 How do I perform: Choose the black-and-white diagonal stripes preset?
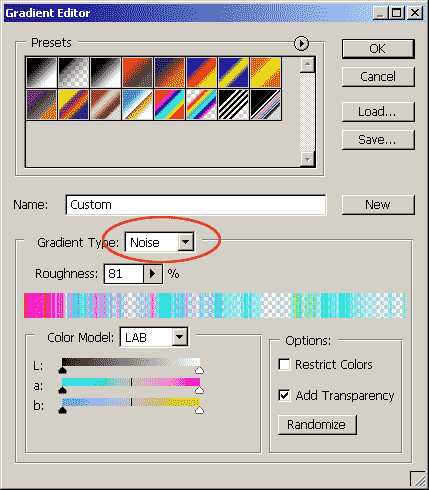pos(233,105)
